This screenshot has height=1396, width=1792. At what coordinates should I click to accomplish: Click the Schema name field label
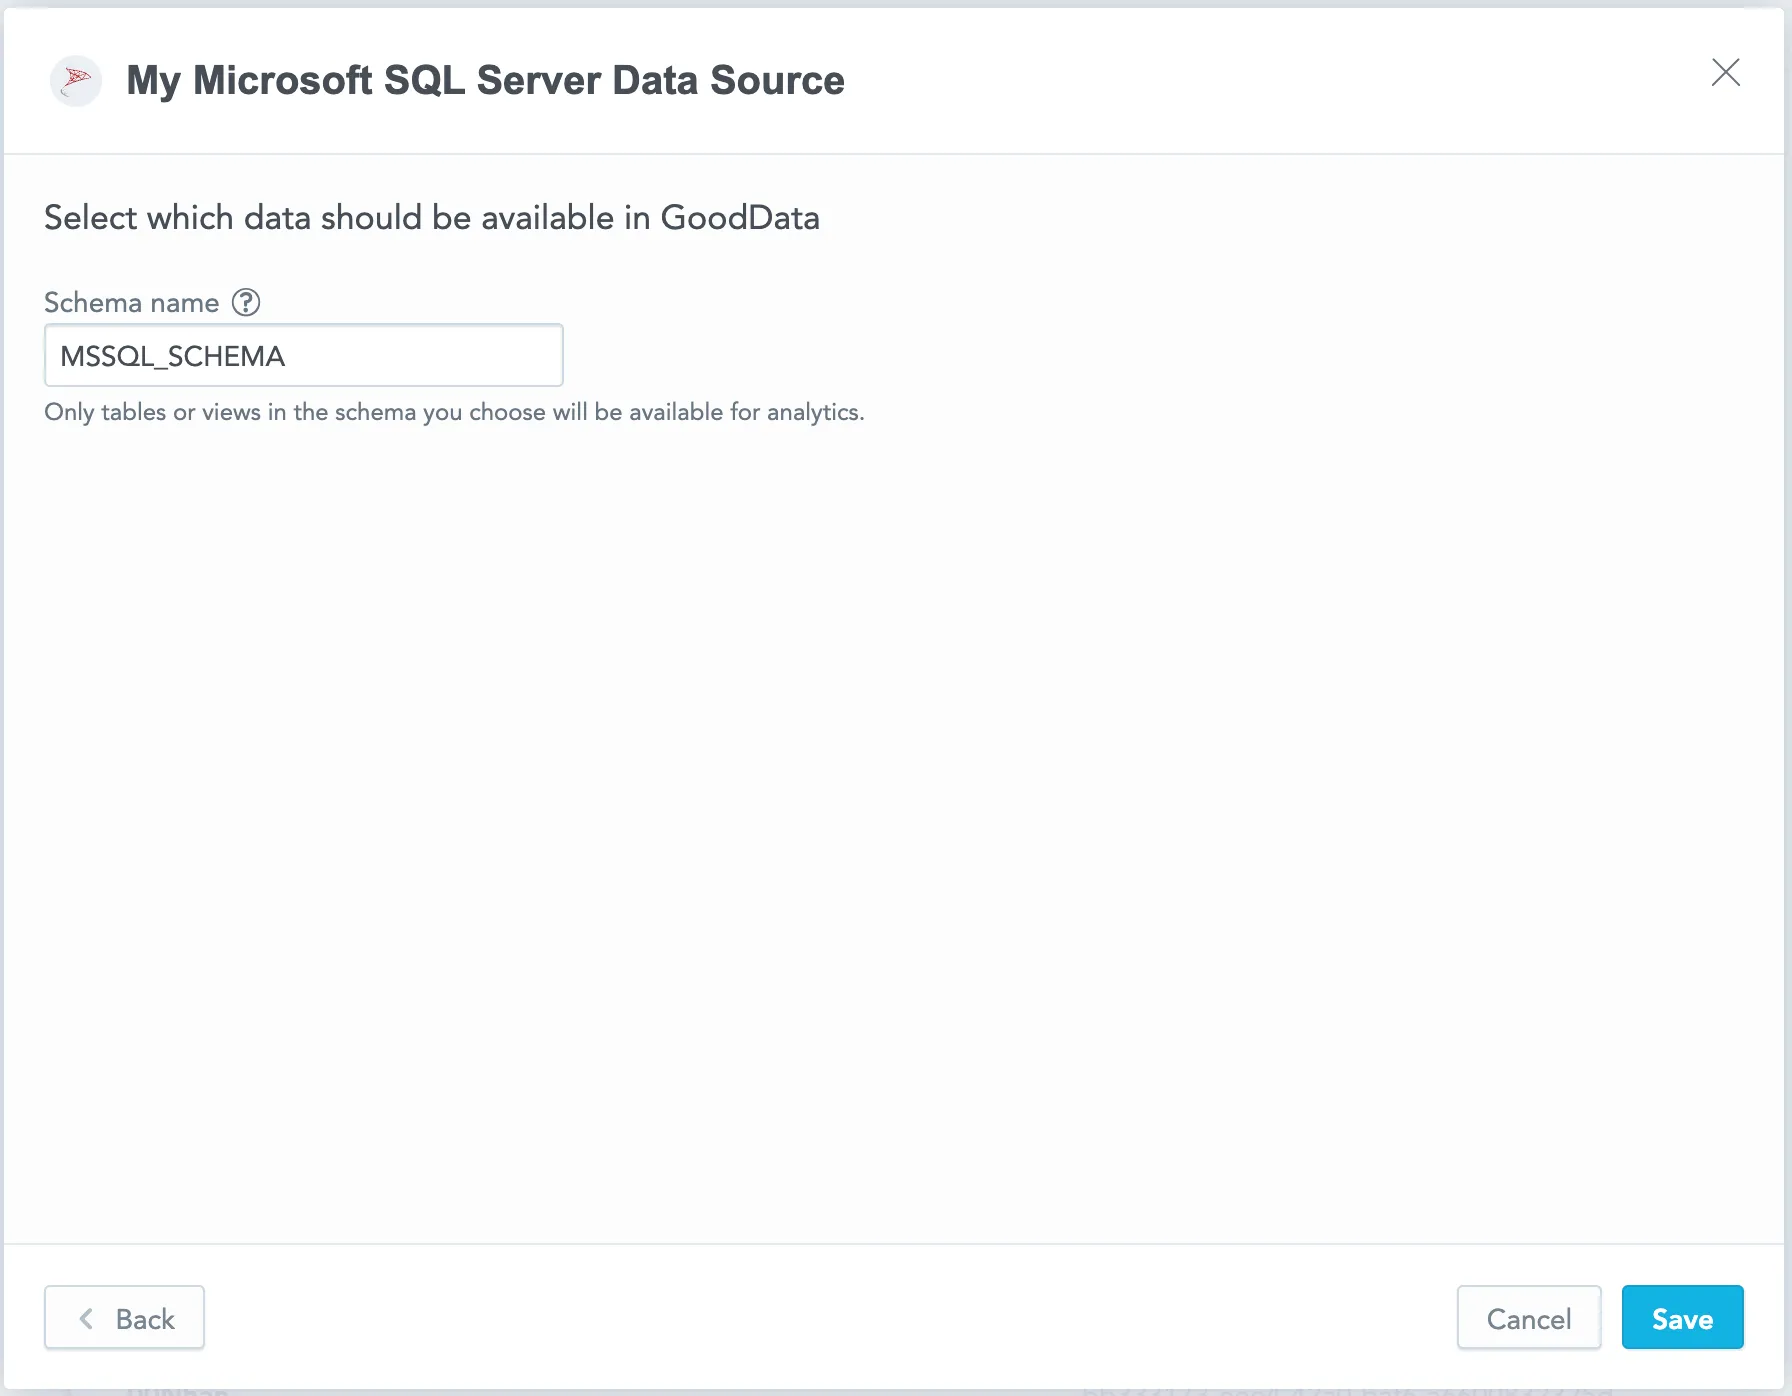(131, 302)
